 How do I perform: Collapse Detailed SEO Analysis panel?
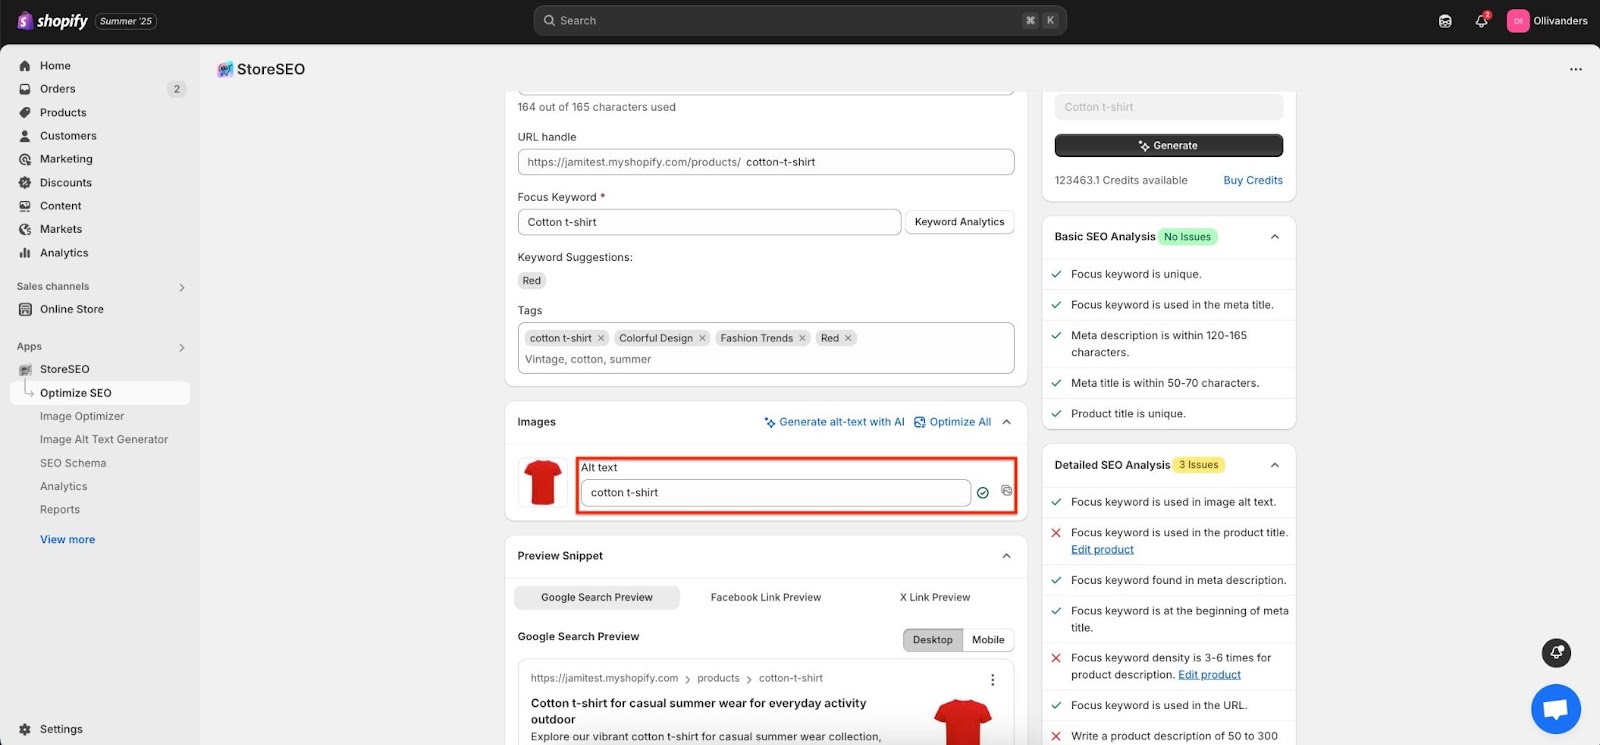[x=1275, y=465]
